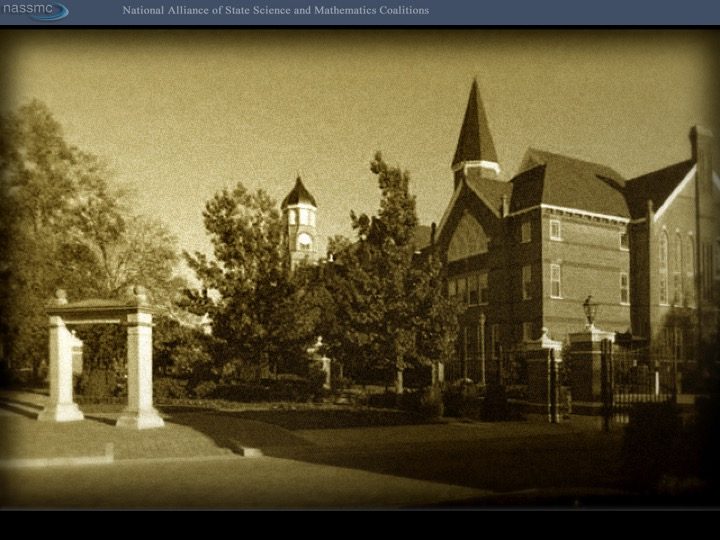Click the distant clock tower
This screenshot has width=720, height=540.
[x=299, y=219]
